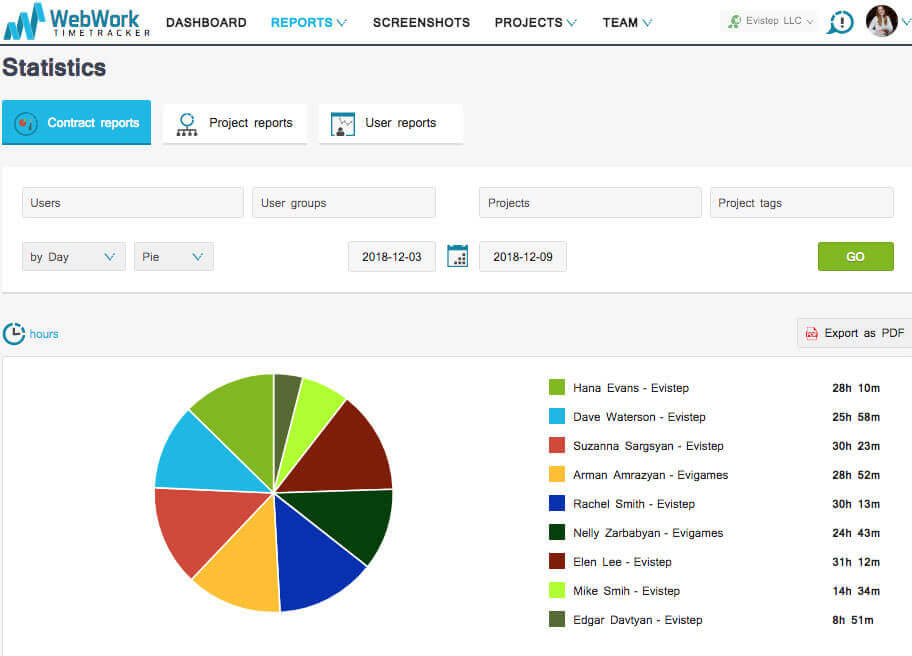Select 'Rachel Smith - Evistep' legend label
Image resolution: width=912 pixels, height=656 pixels.
pyautogui.click(x=633, y=504)
